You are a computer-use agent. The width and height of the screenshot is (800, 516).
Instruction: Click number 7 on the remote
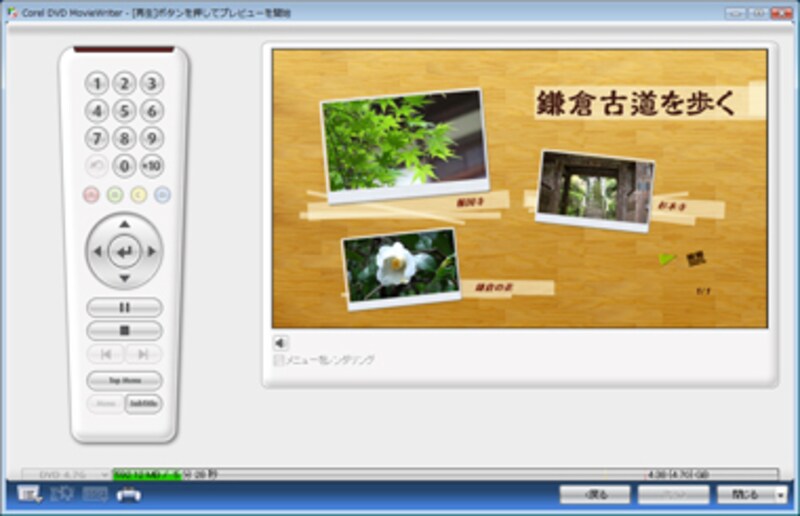tap(96, 138)
